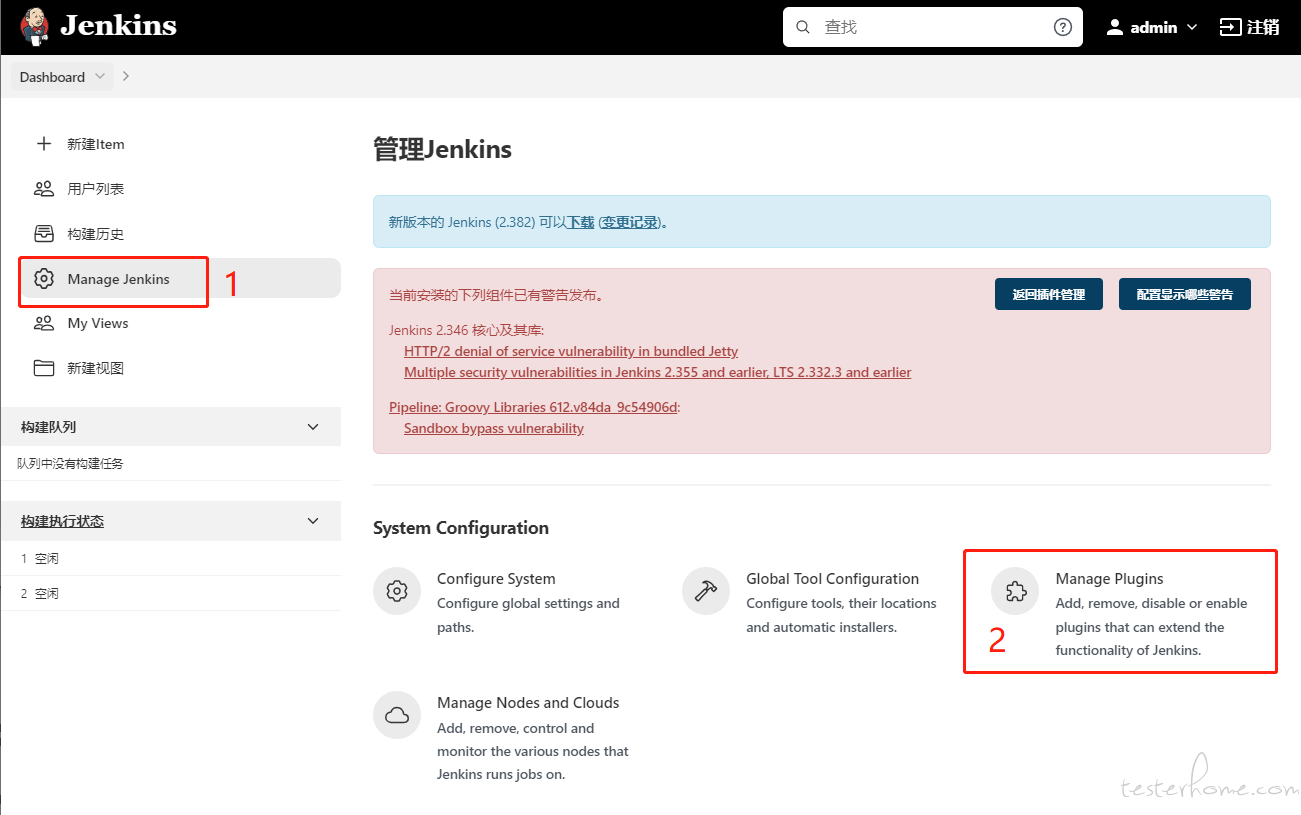Open Global Tool Configuration title
Image resolution: width=1301 pixels, height=815 pixels.
tap(832, 579)
